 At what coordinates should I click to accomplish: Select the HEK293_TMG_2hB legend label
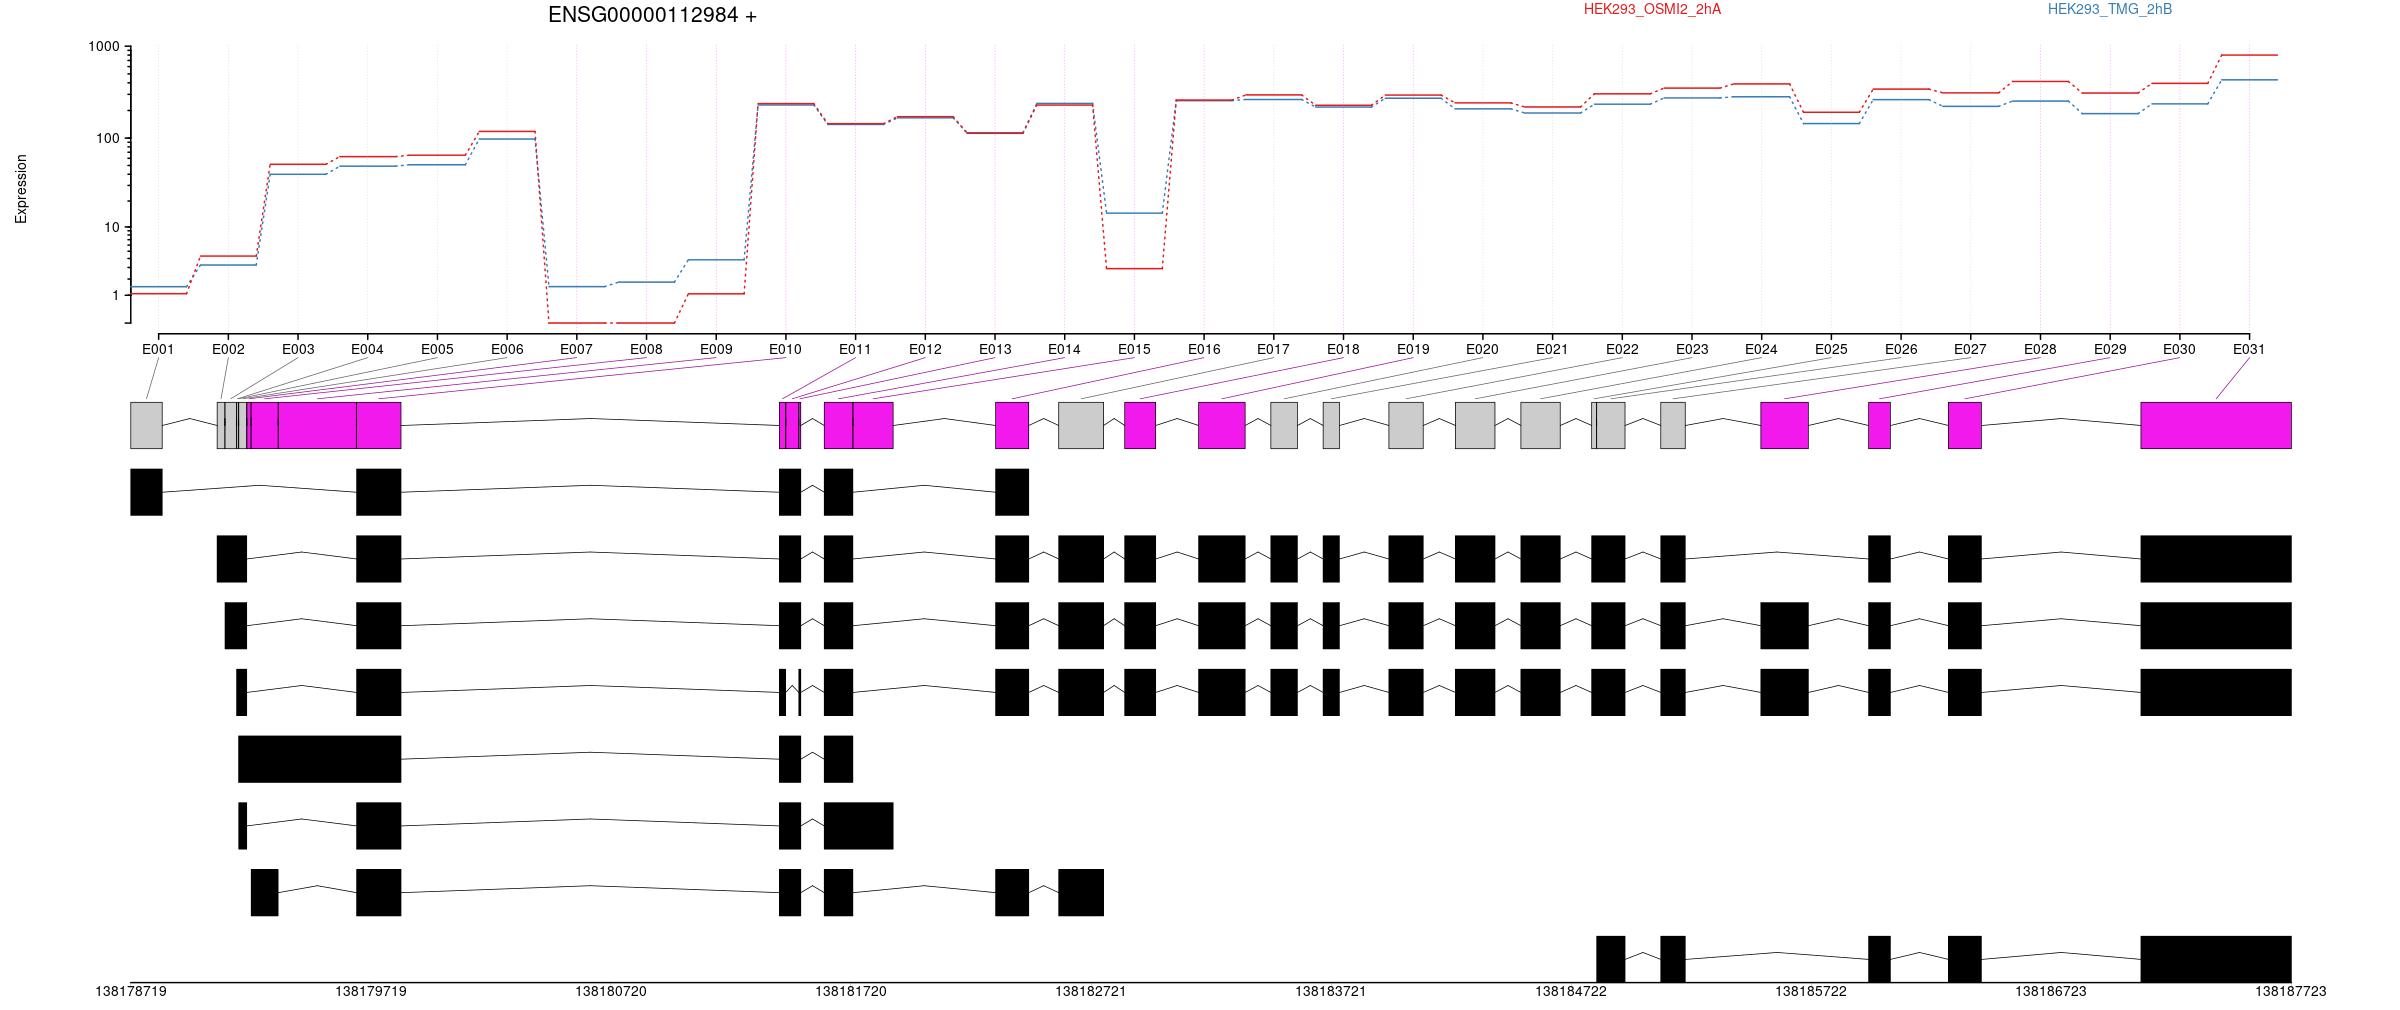(2109, 9)
